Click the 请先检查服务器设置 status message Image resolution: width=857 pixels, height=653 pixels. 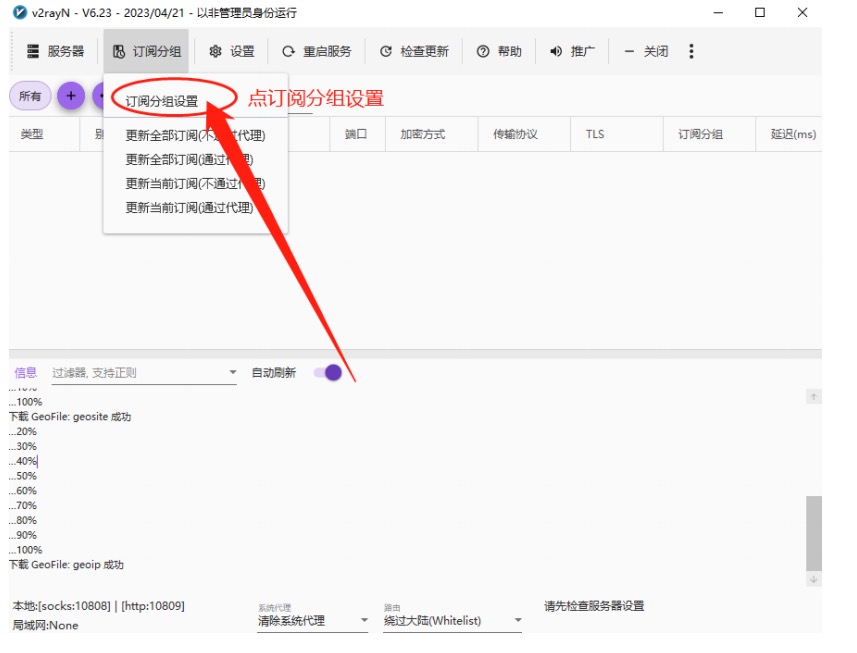[x=594, y=606]
